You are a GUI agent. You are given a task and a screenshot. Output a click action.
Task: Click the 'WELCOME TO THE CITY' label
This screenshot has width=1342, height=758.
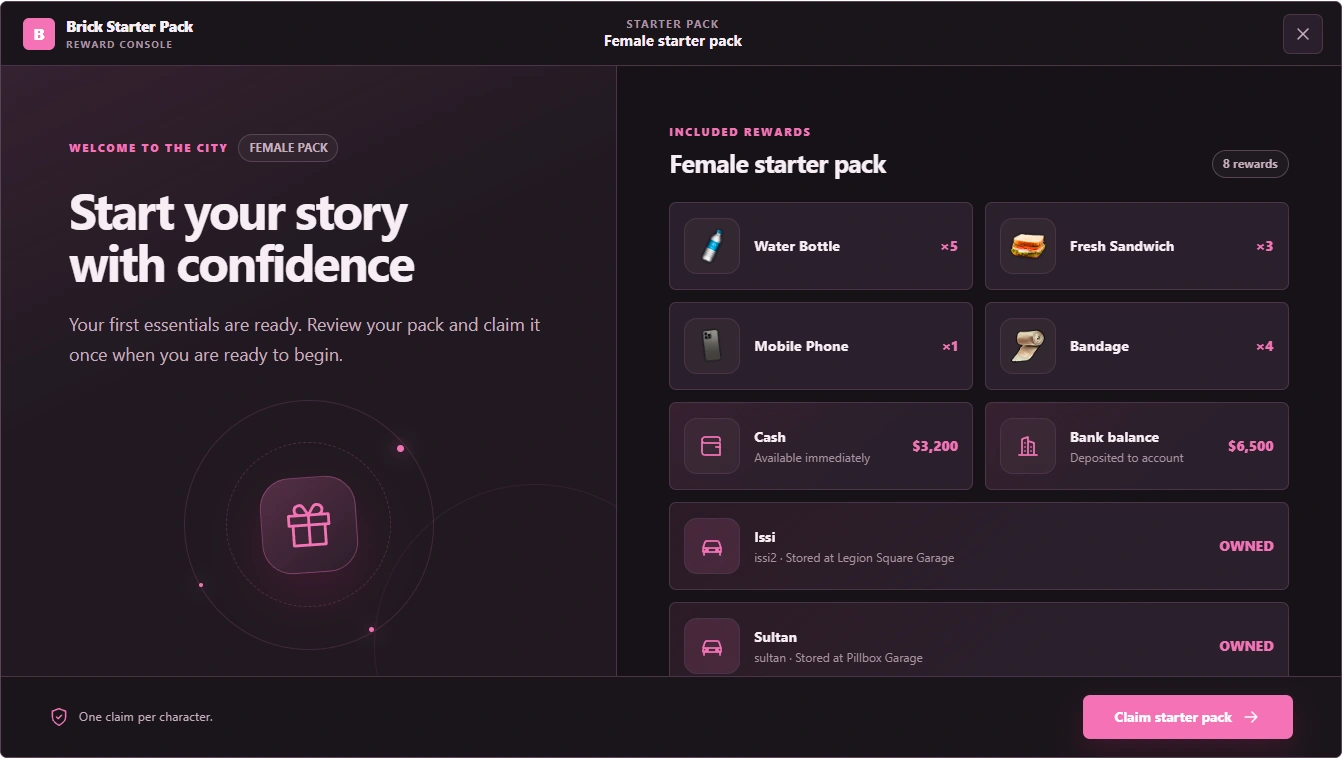[148, 148]
